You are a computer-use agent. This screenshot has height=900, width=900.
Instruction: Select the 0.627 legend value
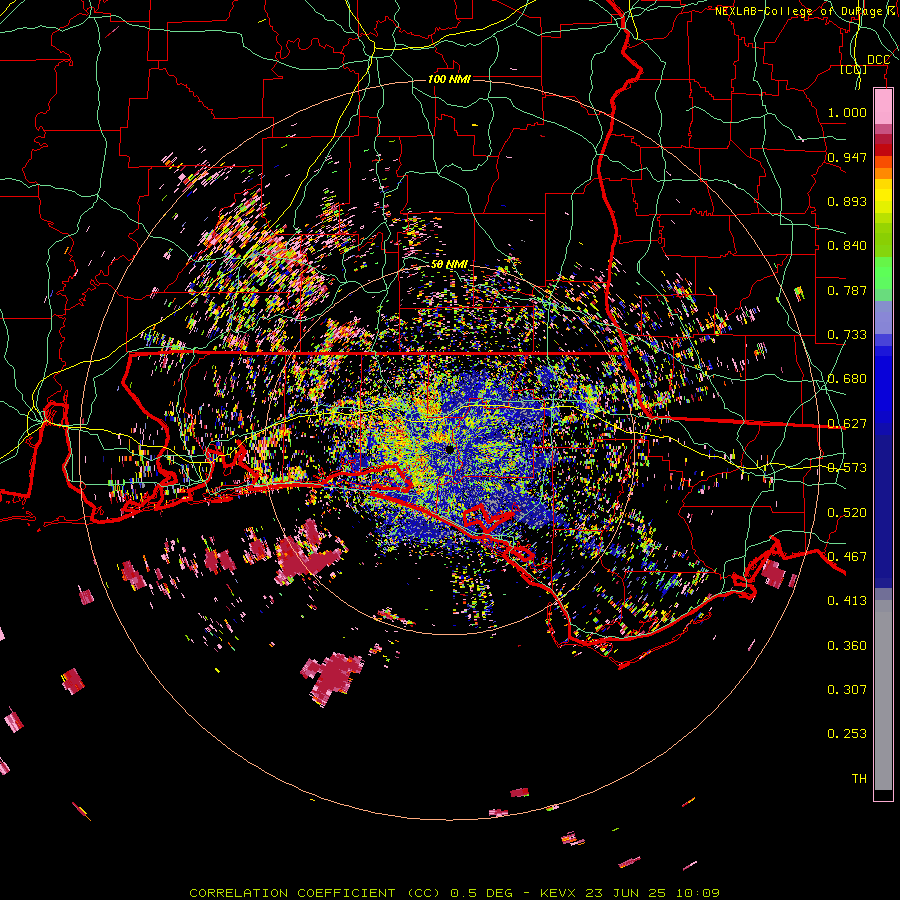(x=847, y=424)
